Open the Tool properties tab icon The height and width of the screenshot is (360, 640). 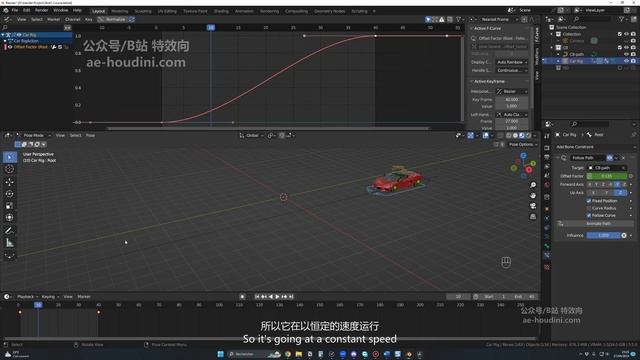pos(547,136)
